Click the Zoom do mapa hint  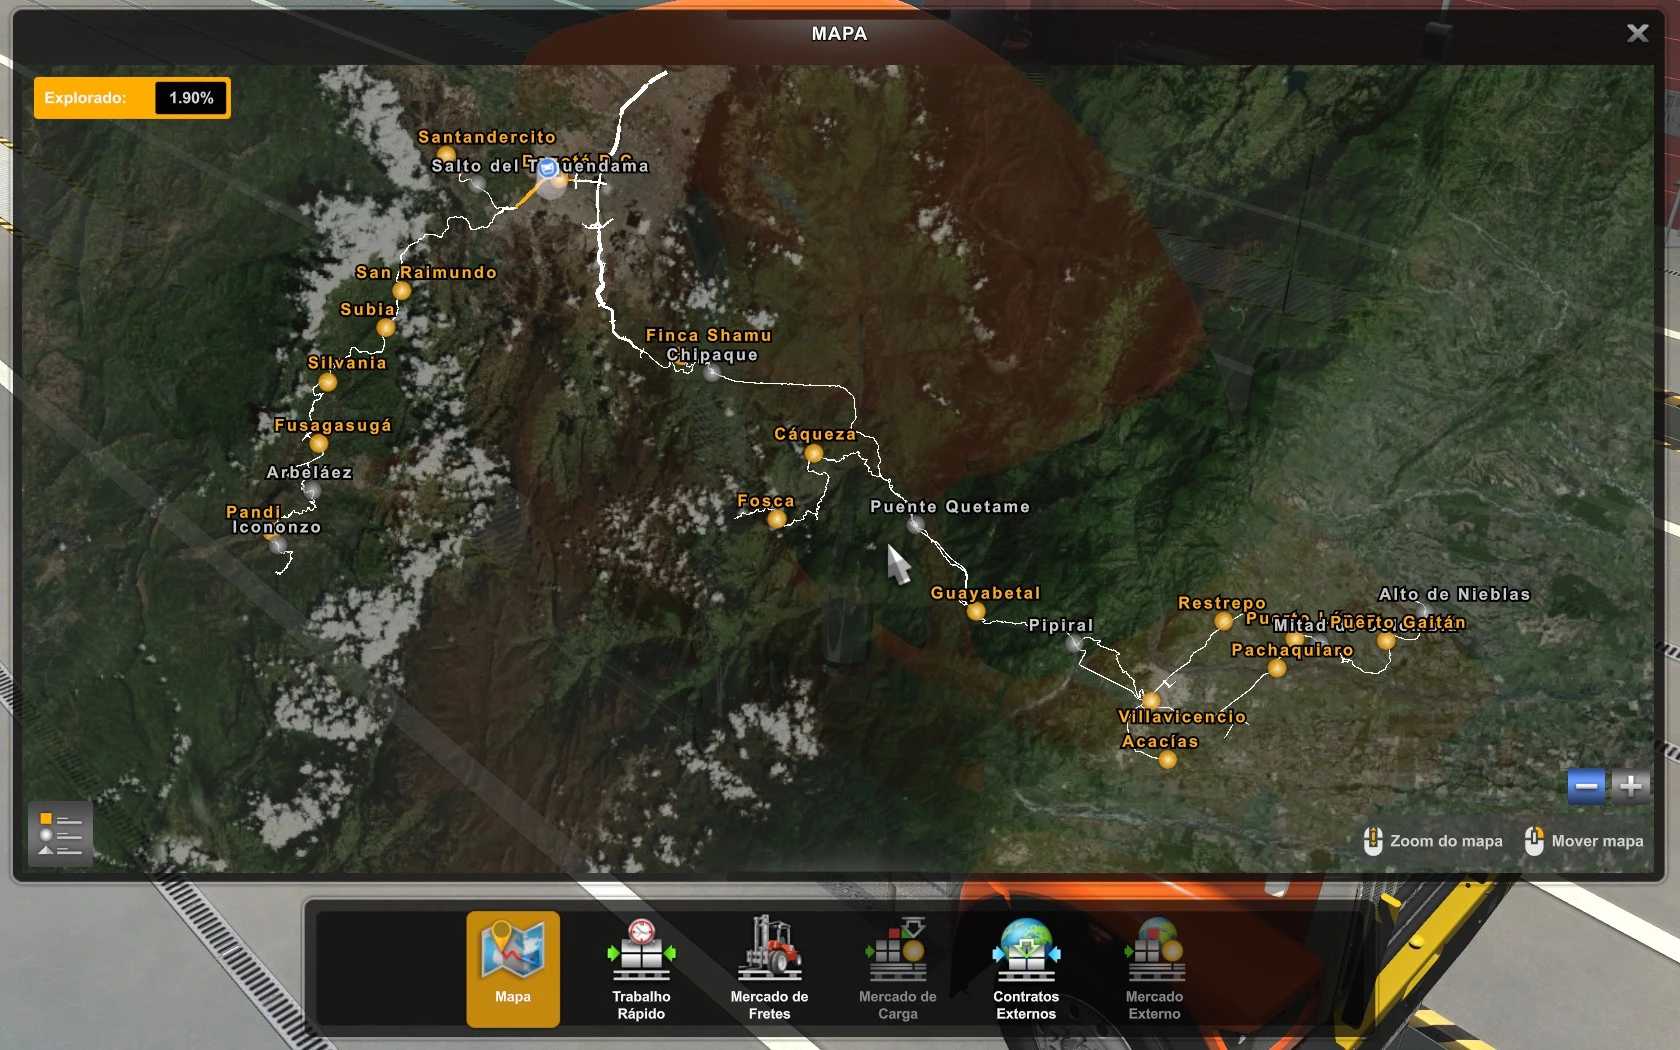(x=1433, y=841)
